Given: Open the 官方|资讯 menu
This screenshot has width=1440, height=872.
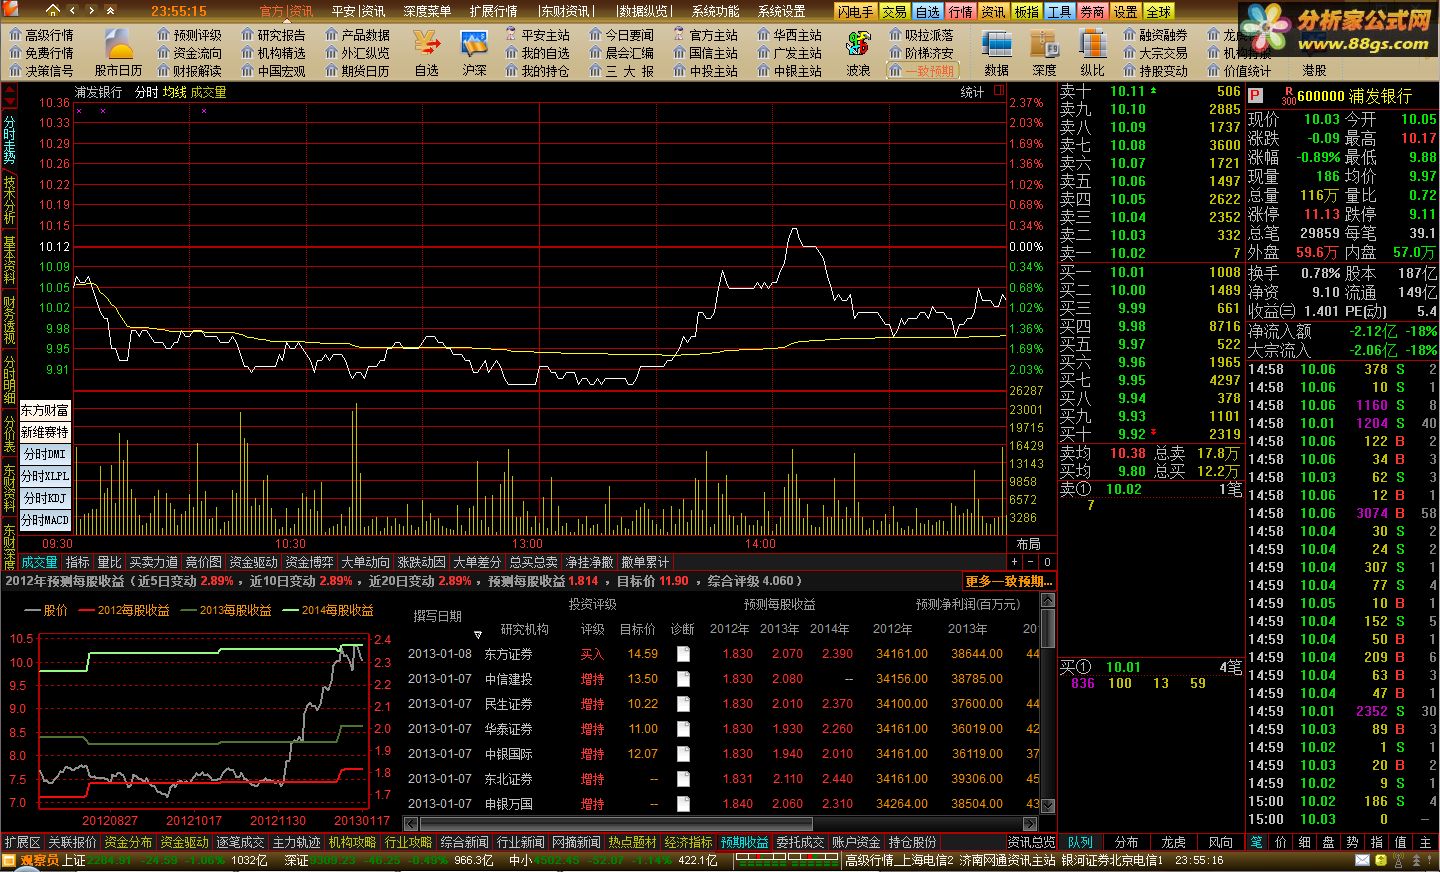Looking at the screenshot, I should (x=286, y=11).
